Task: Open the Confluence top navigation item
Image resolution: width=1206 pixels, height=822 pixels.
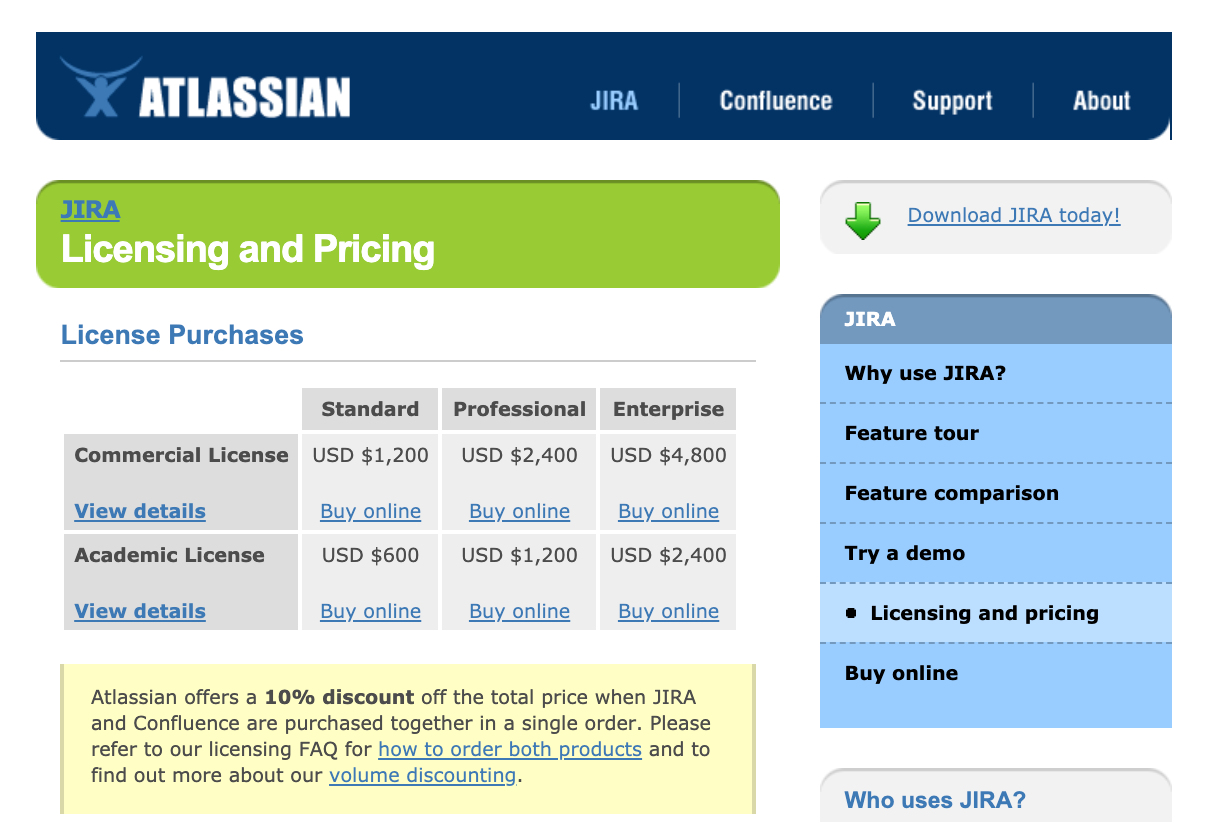Action: 776,101
